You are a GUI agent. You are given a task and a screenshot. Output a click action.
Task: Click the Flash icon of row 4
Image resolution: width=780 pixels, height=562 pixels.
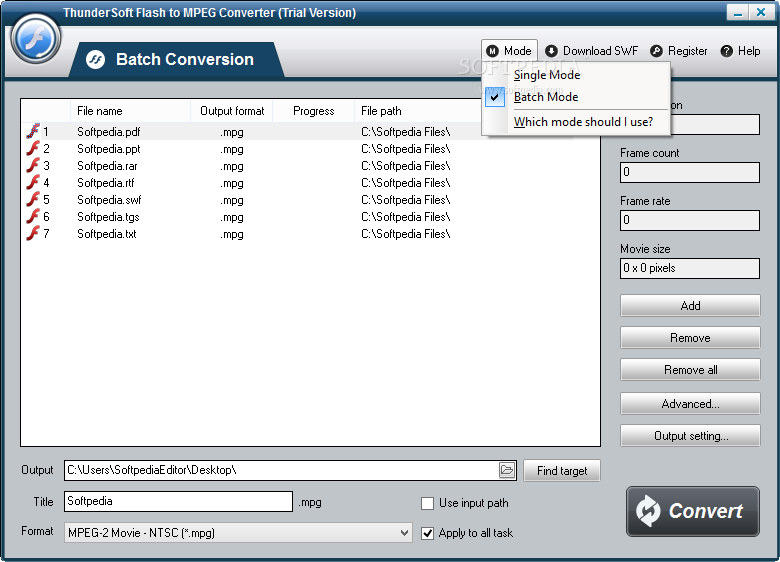pos(33,183)
